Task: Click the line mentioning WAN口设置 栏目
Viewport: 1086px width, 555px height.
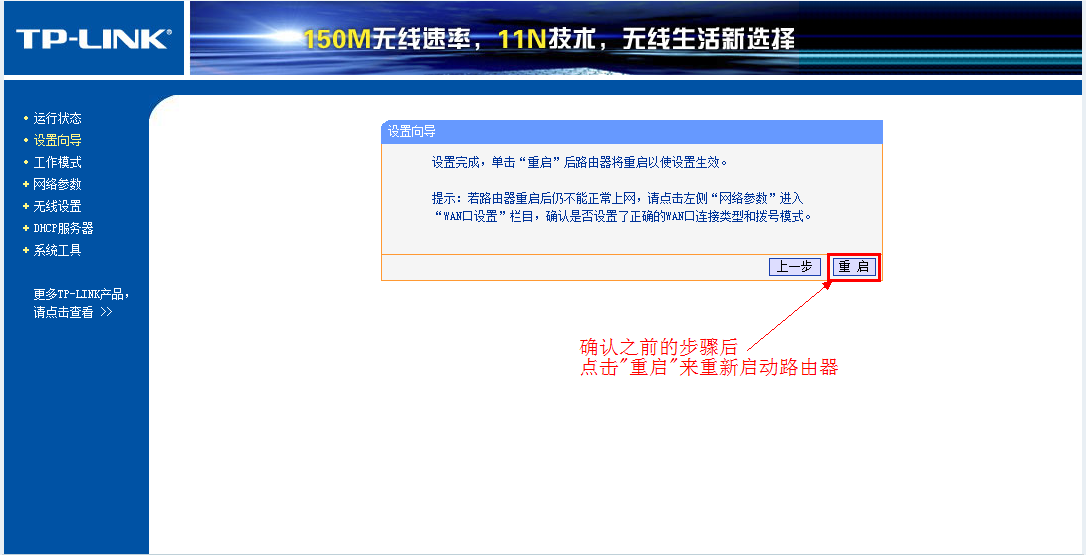Action: pos(623,216)
